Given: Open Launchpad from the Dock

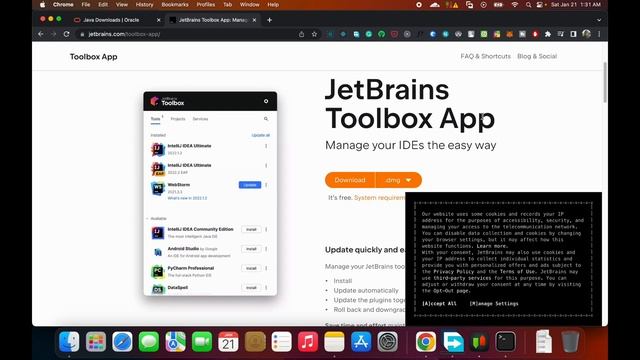Looking at the screenshot, I should point(96,341).
